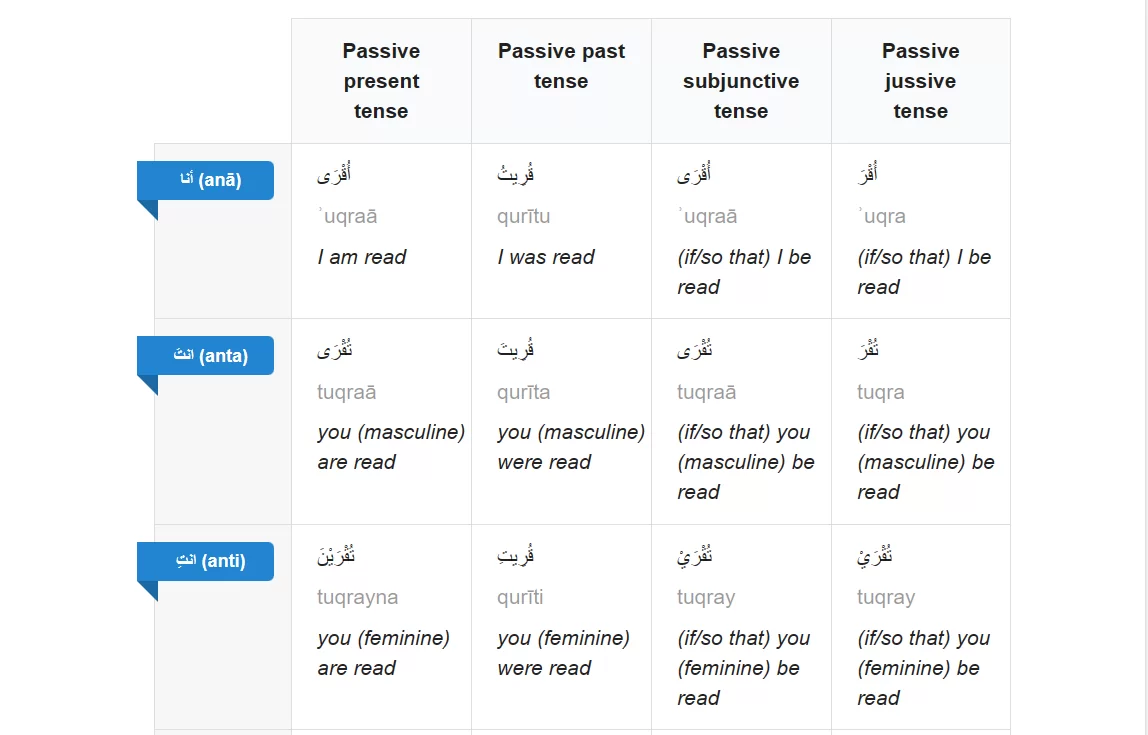
Task: Click the blue anā pronoun label
Action: [x=206, y=180]
